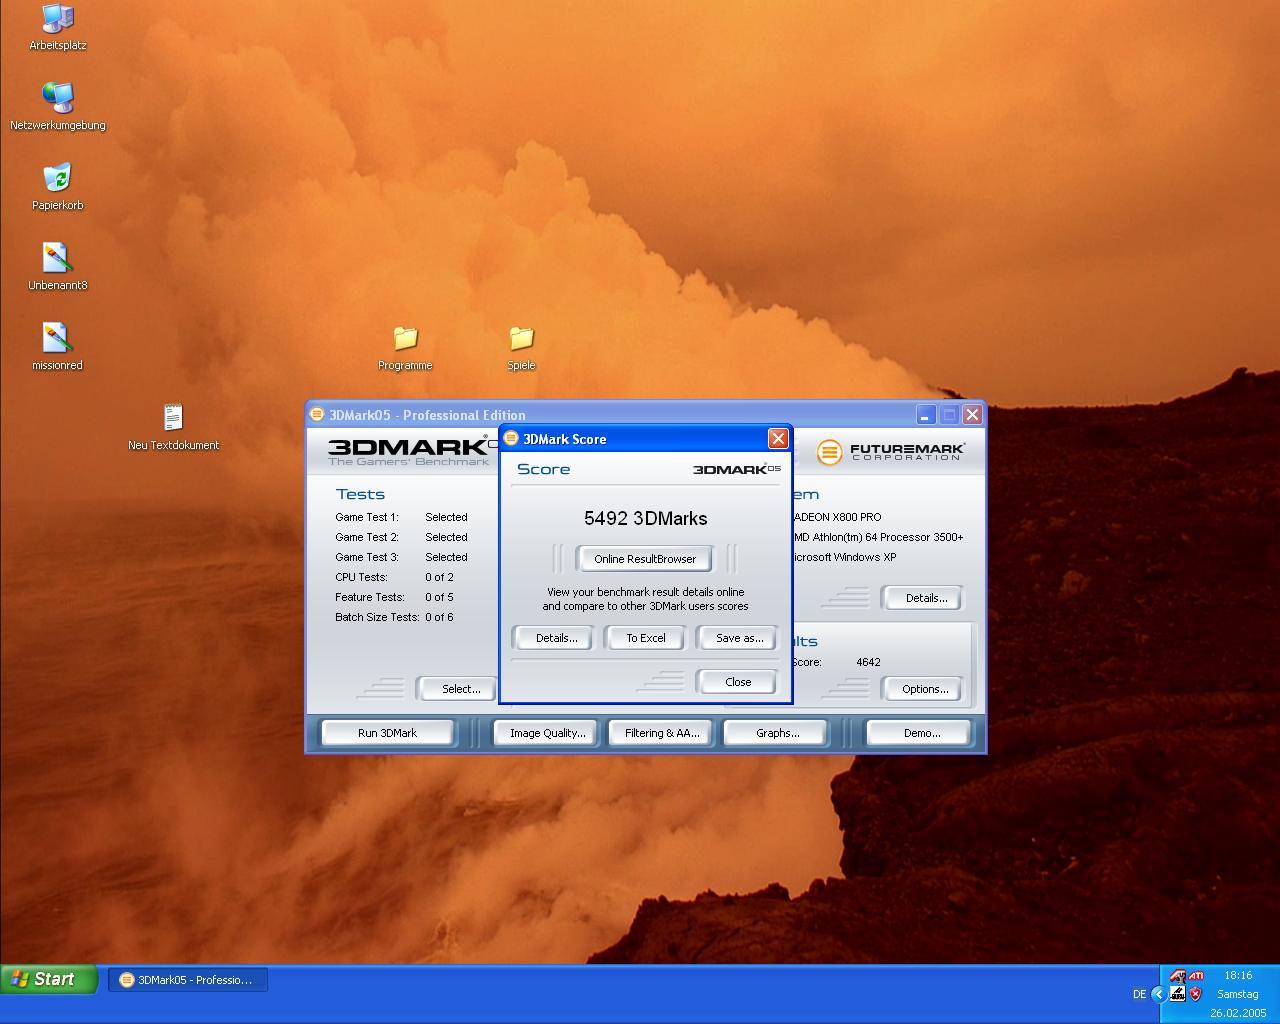
Task: Click the CPU Tests: 0 of 2 row
Action: [x=394, y=577]
